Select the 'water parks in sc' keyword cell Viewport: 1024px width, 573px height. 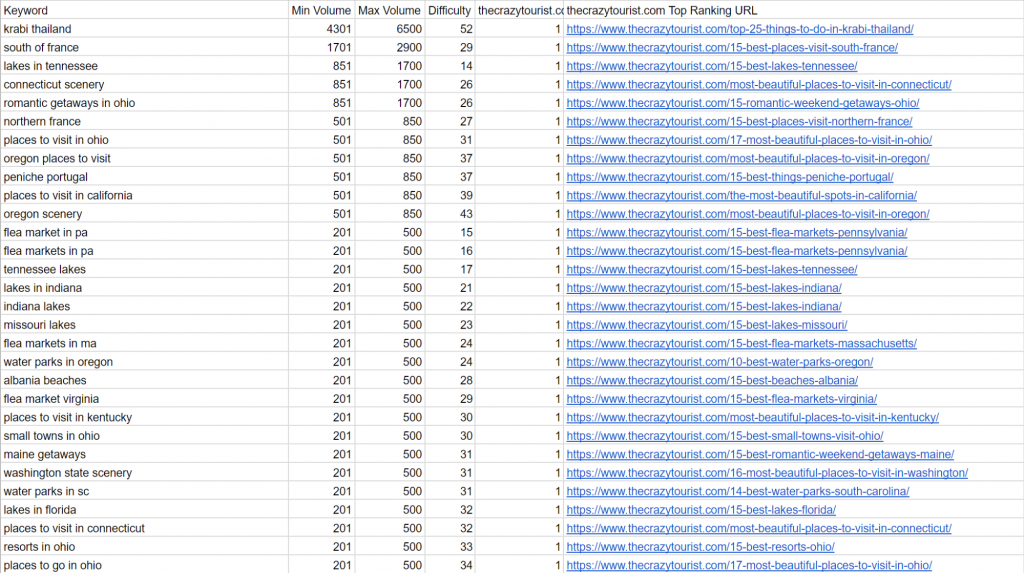point(144,491)
